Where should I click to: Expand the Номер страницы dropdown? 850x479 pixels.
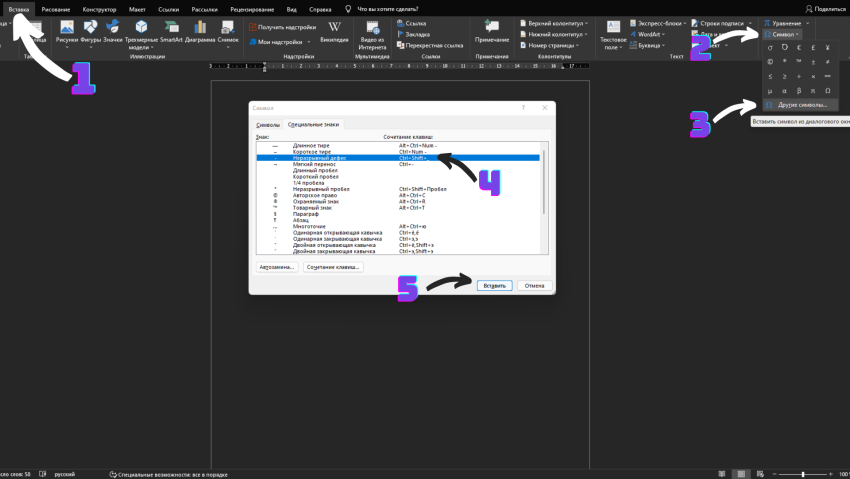(577, 46)
